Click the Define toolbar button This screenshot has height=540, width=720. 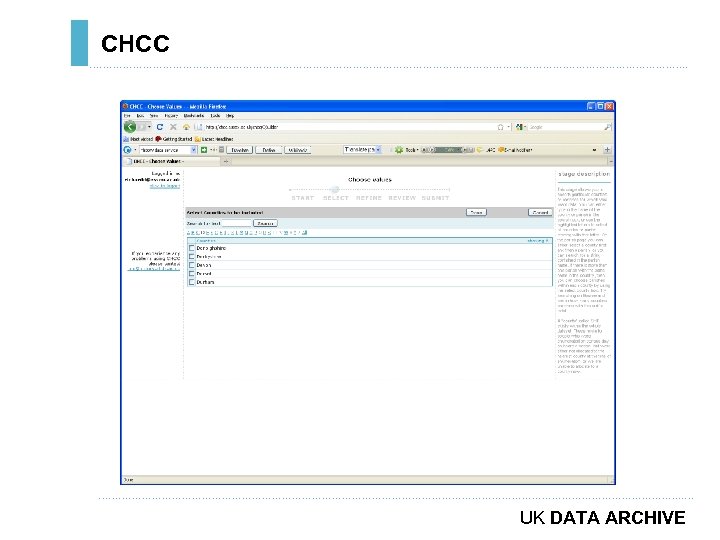[x=269, y=150]
